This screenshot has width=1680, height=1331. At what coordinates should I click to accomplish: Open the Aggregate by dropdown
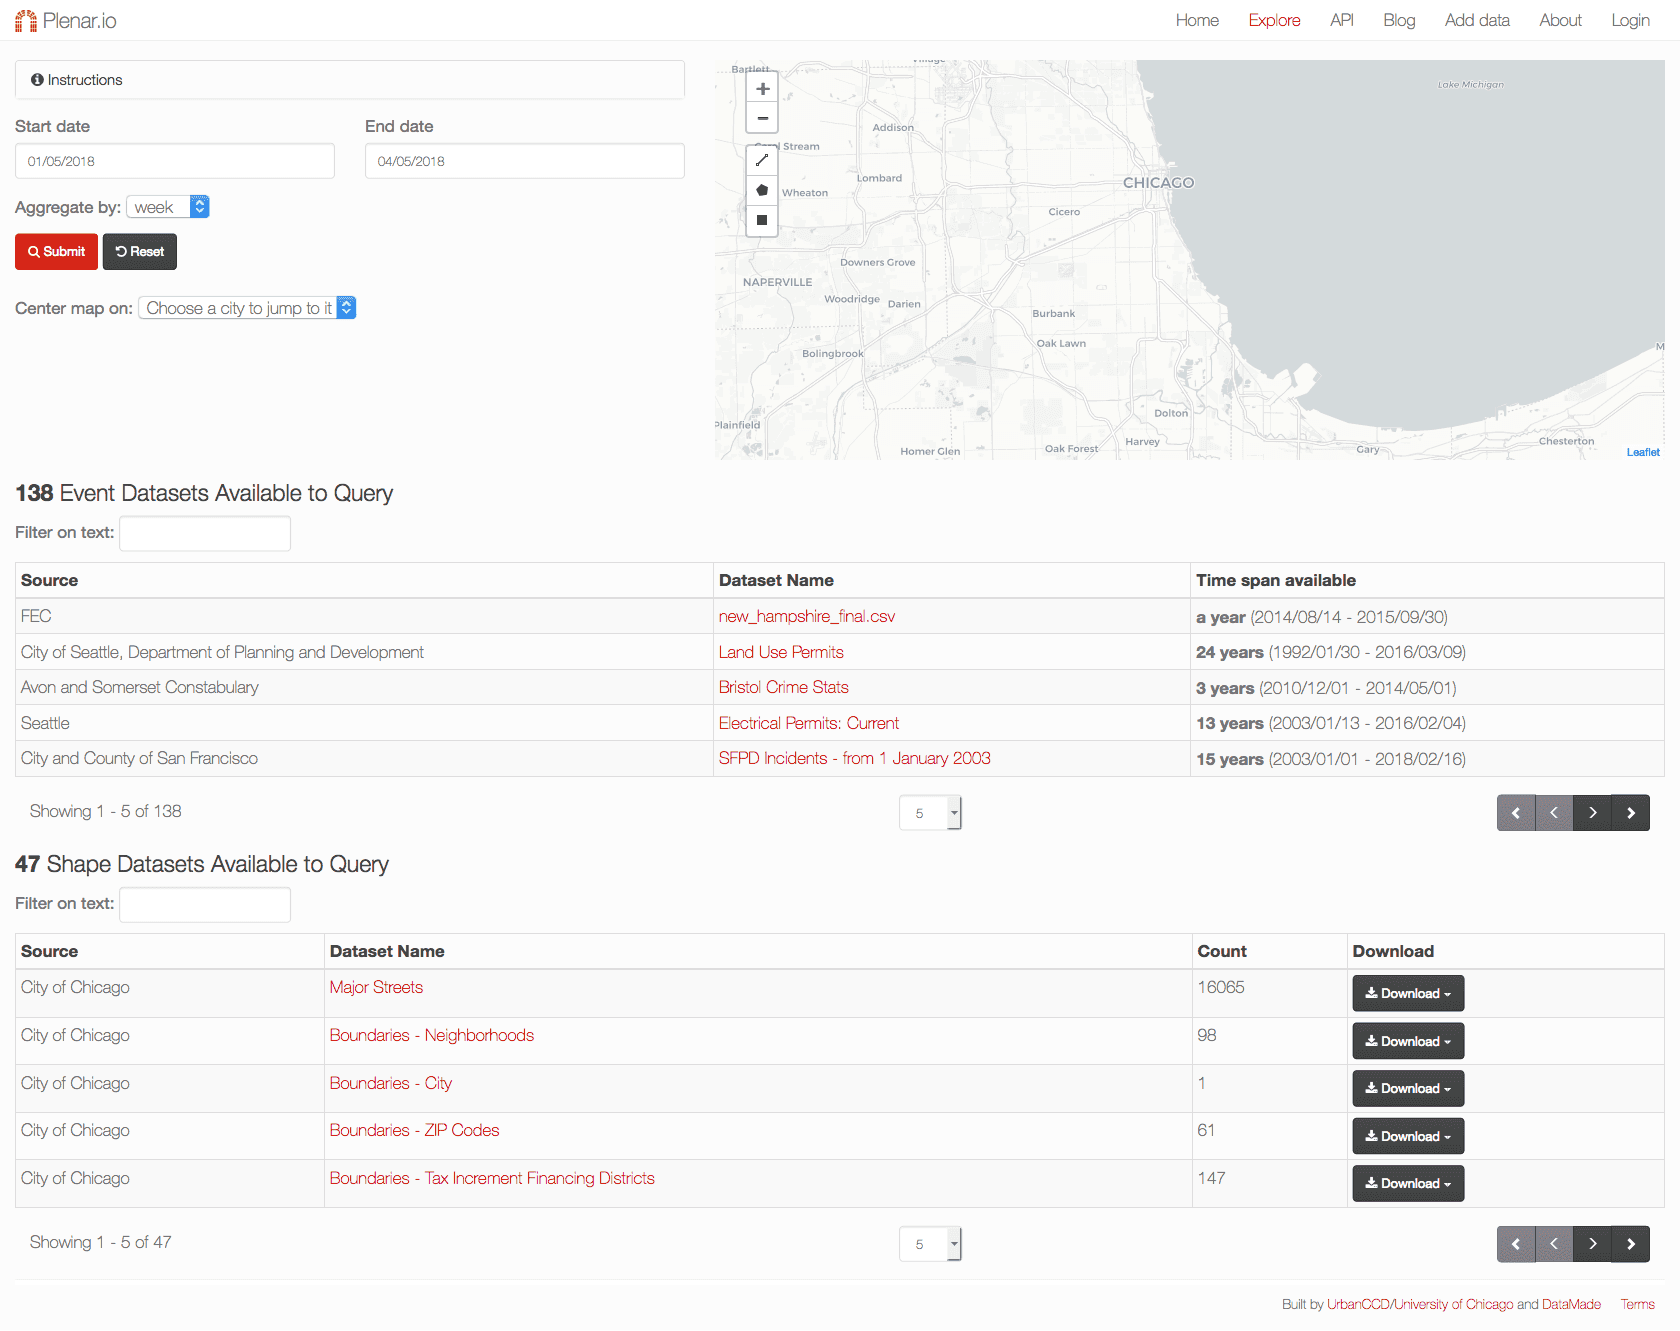click(x=168, y=207)
